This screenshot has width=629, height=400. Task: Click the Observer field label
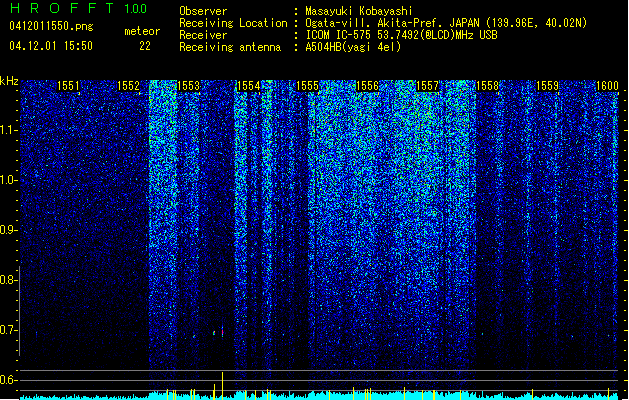(203, 11)
